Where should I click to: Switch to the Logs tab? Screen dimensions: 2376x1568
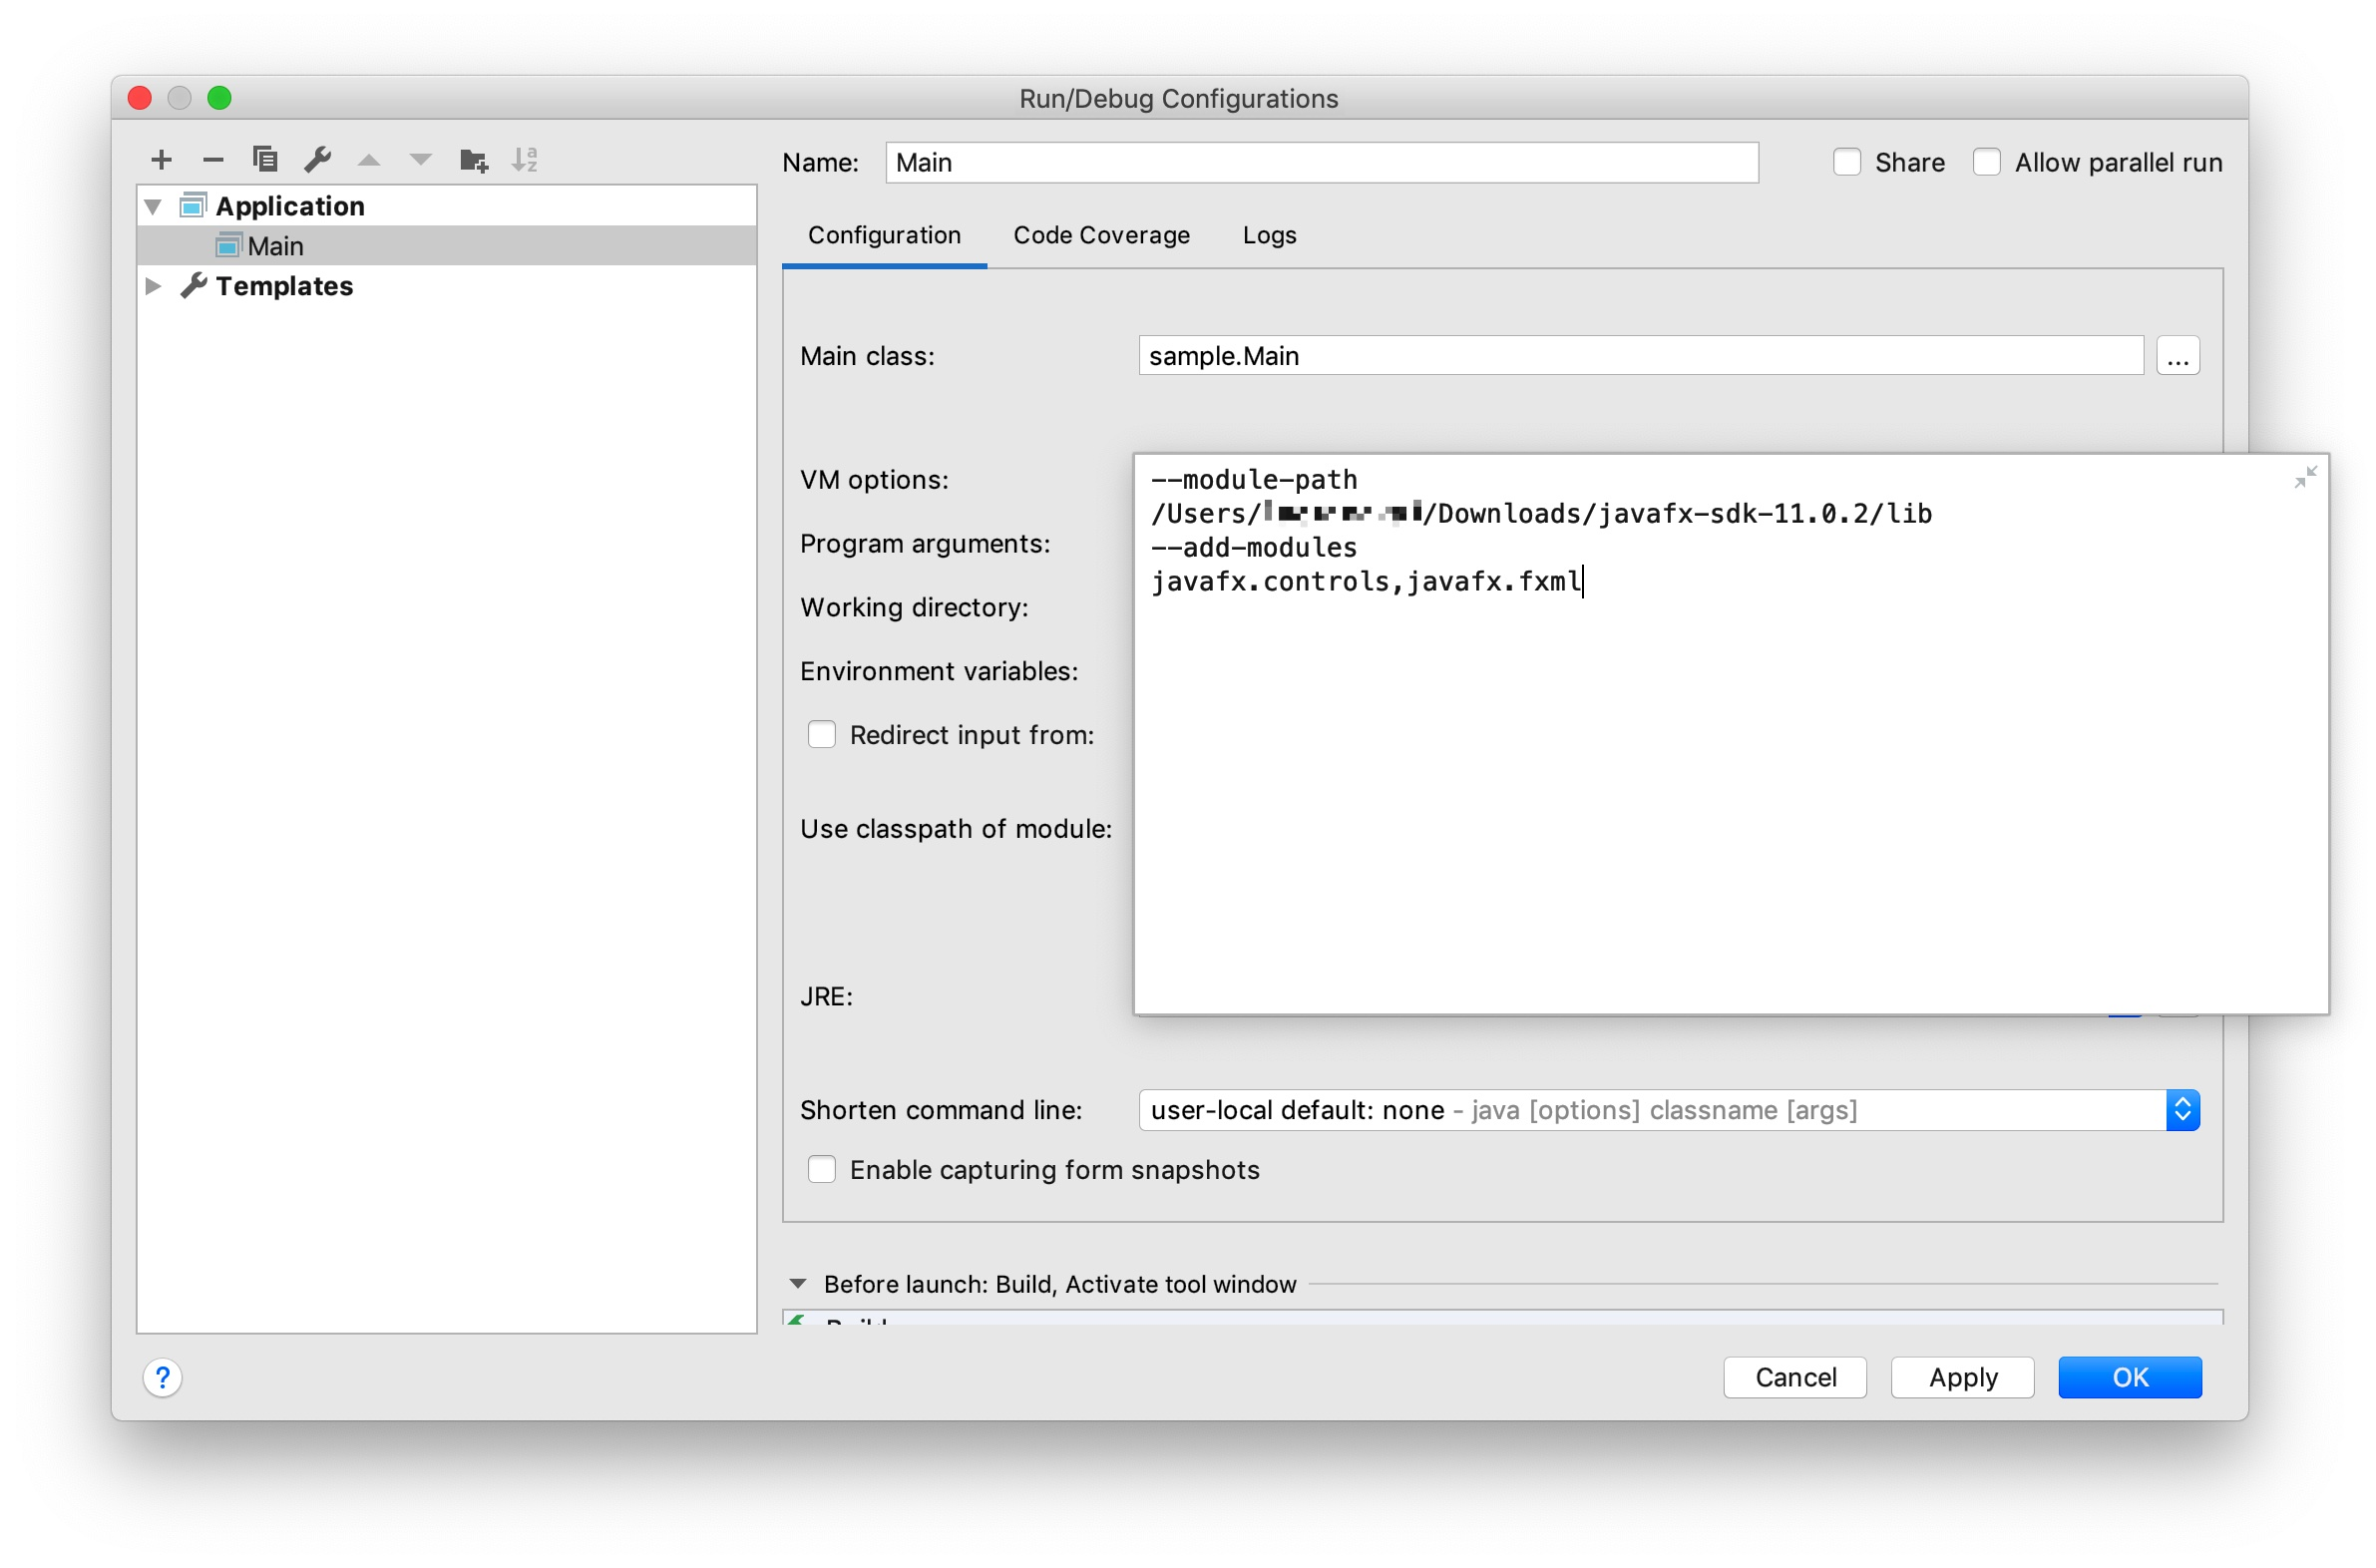point(1268,235)
